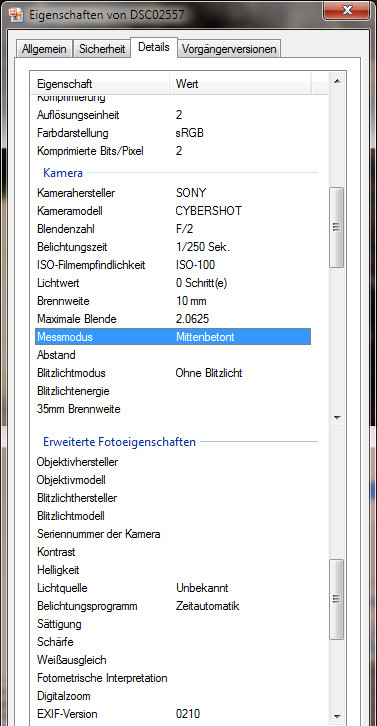Select the Komprimierte Bits/Pixel row
This screenshot has height=726, width=377.
(x=173, y=151)
